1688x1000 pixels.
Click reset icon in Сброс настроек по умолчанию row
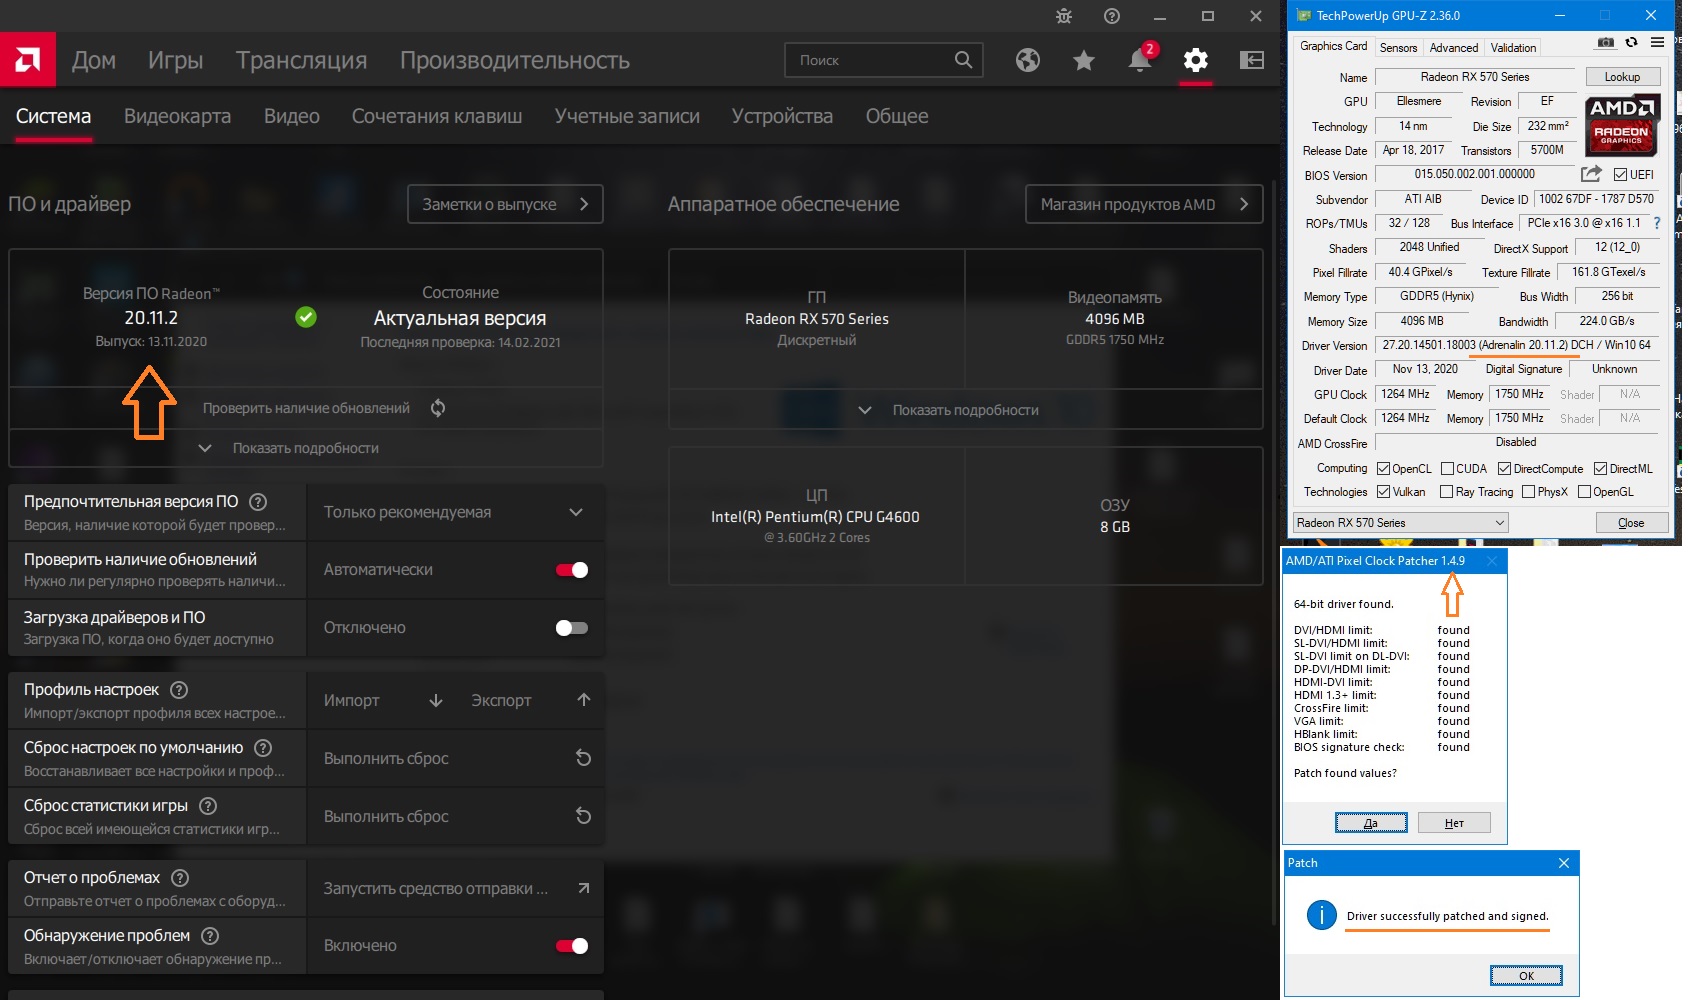pyautogui.click(x=584, y=758)
